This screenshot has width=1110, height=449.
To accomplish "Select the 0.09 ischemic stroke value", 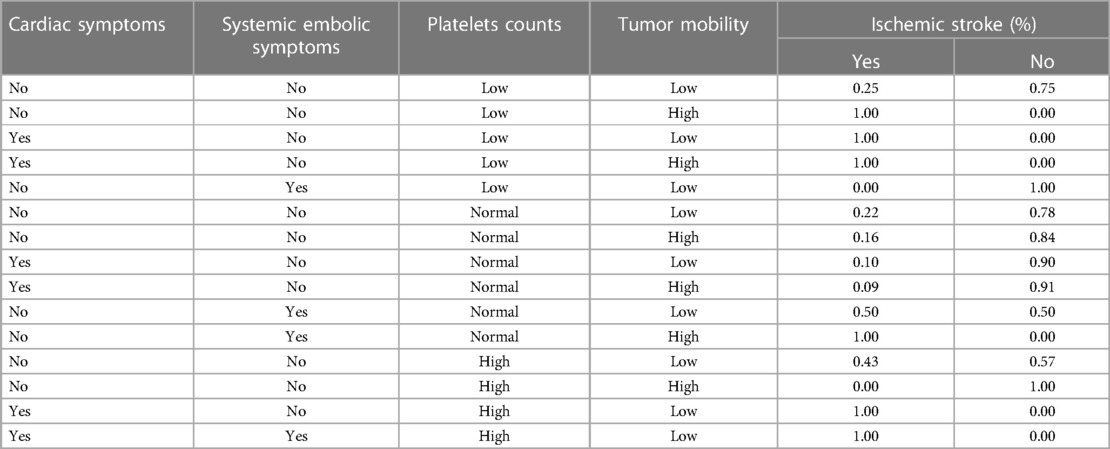I will (x=866, y=287).
